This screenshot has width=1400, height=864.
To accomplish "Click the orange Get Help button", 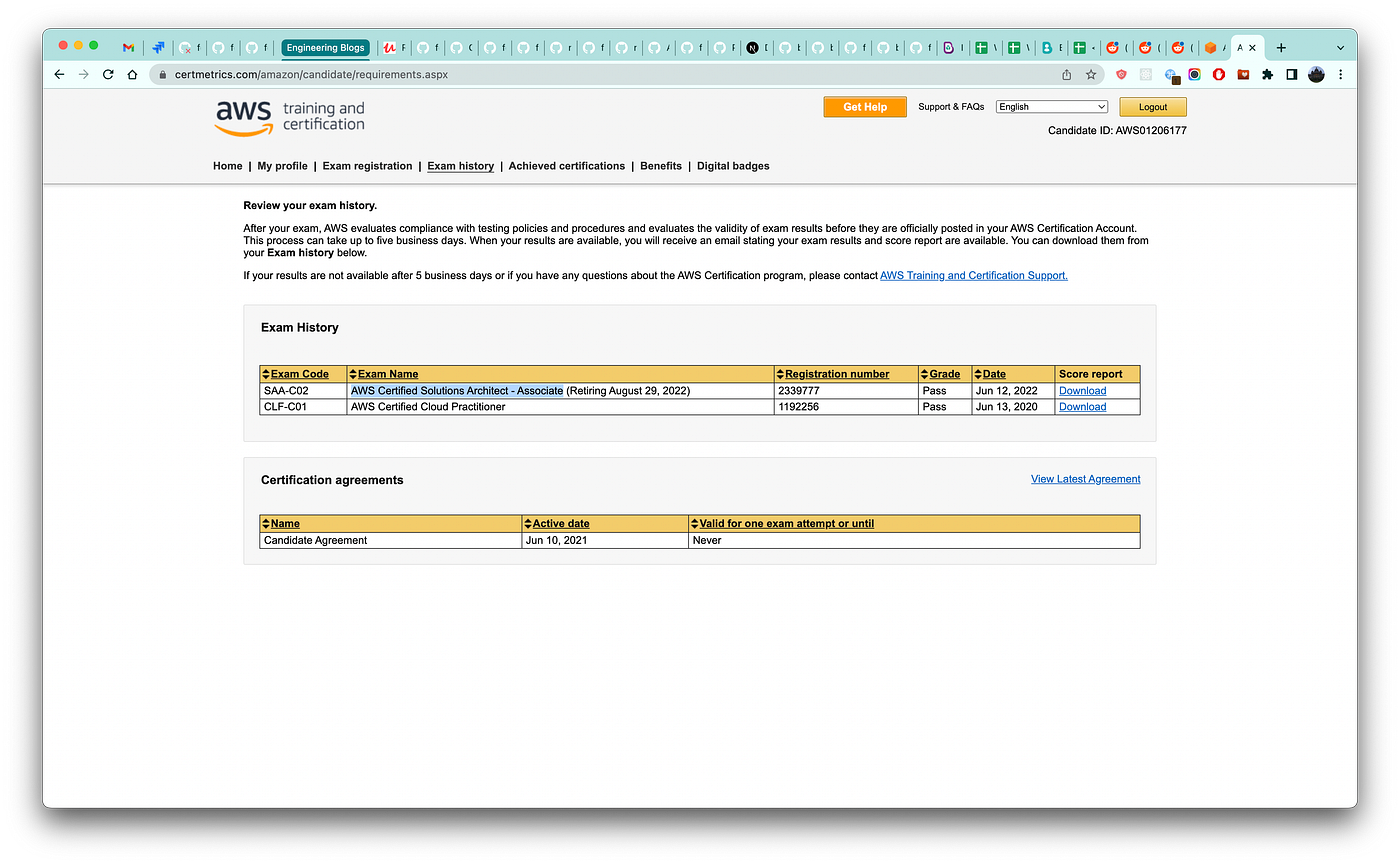I will [x=865, y=107].
